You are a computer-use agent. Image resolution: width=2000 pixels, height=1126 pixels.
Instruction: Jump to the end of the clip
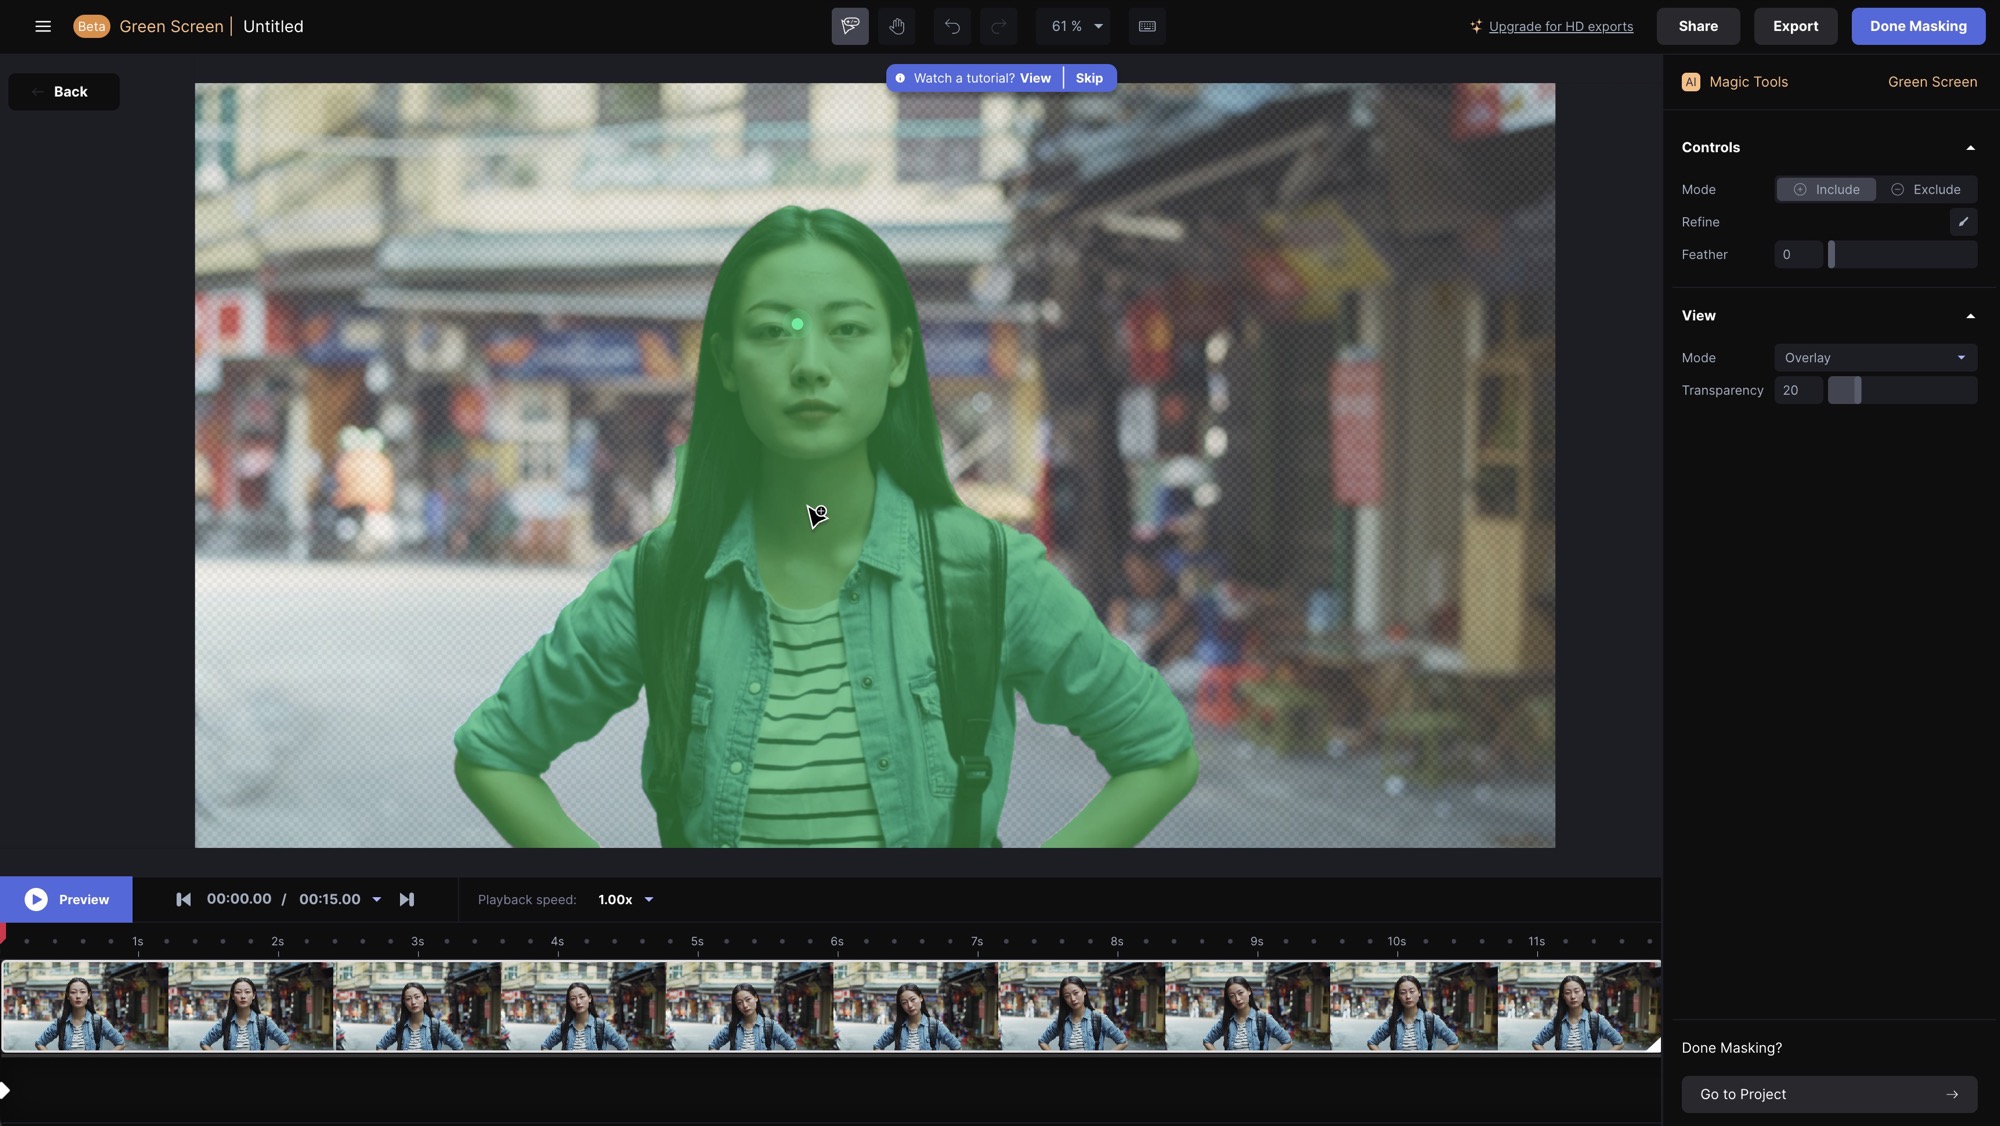pyautogui.click(x=406, y=899)
